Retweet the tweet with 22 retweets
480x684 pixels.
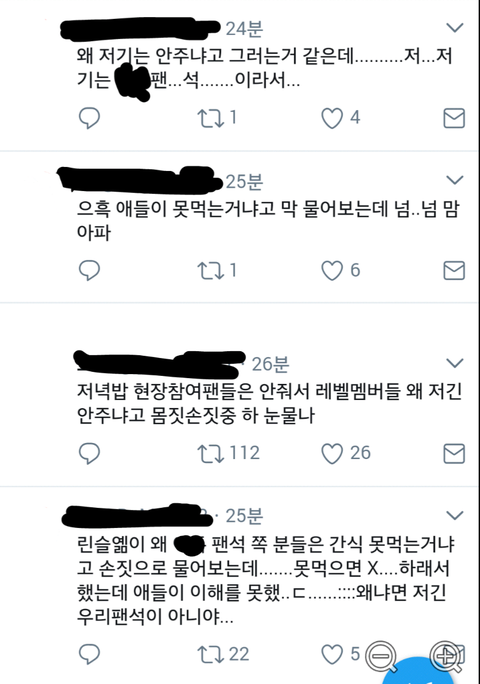point(211,654)
